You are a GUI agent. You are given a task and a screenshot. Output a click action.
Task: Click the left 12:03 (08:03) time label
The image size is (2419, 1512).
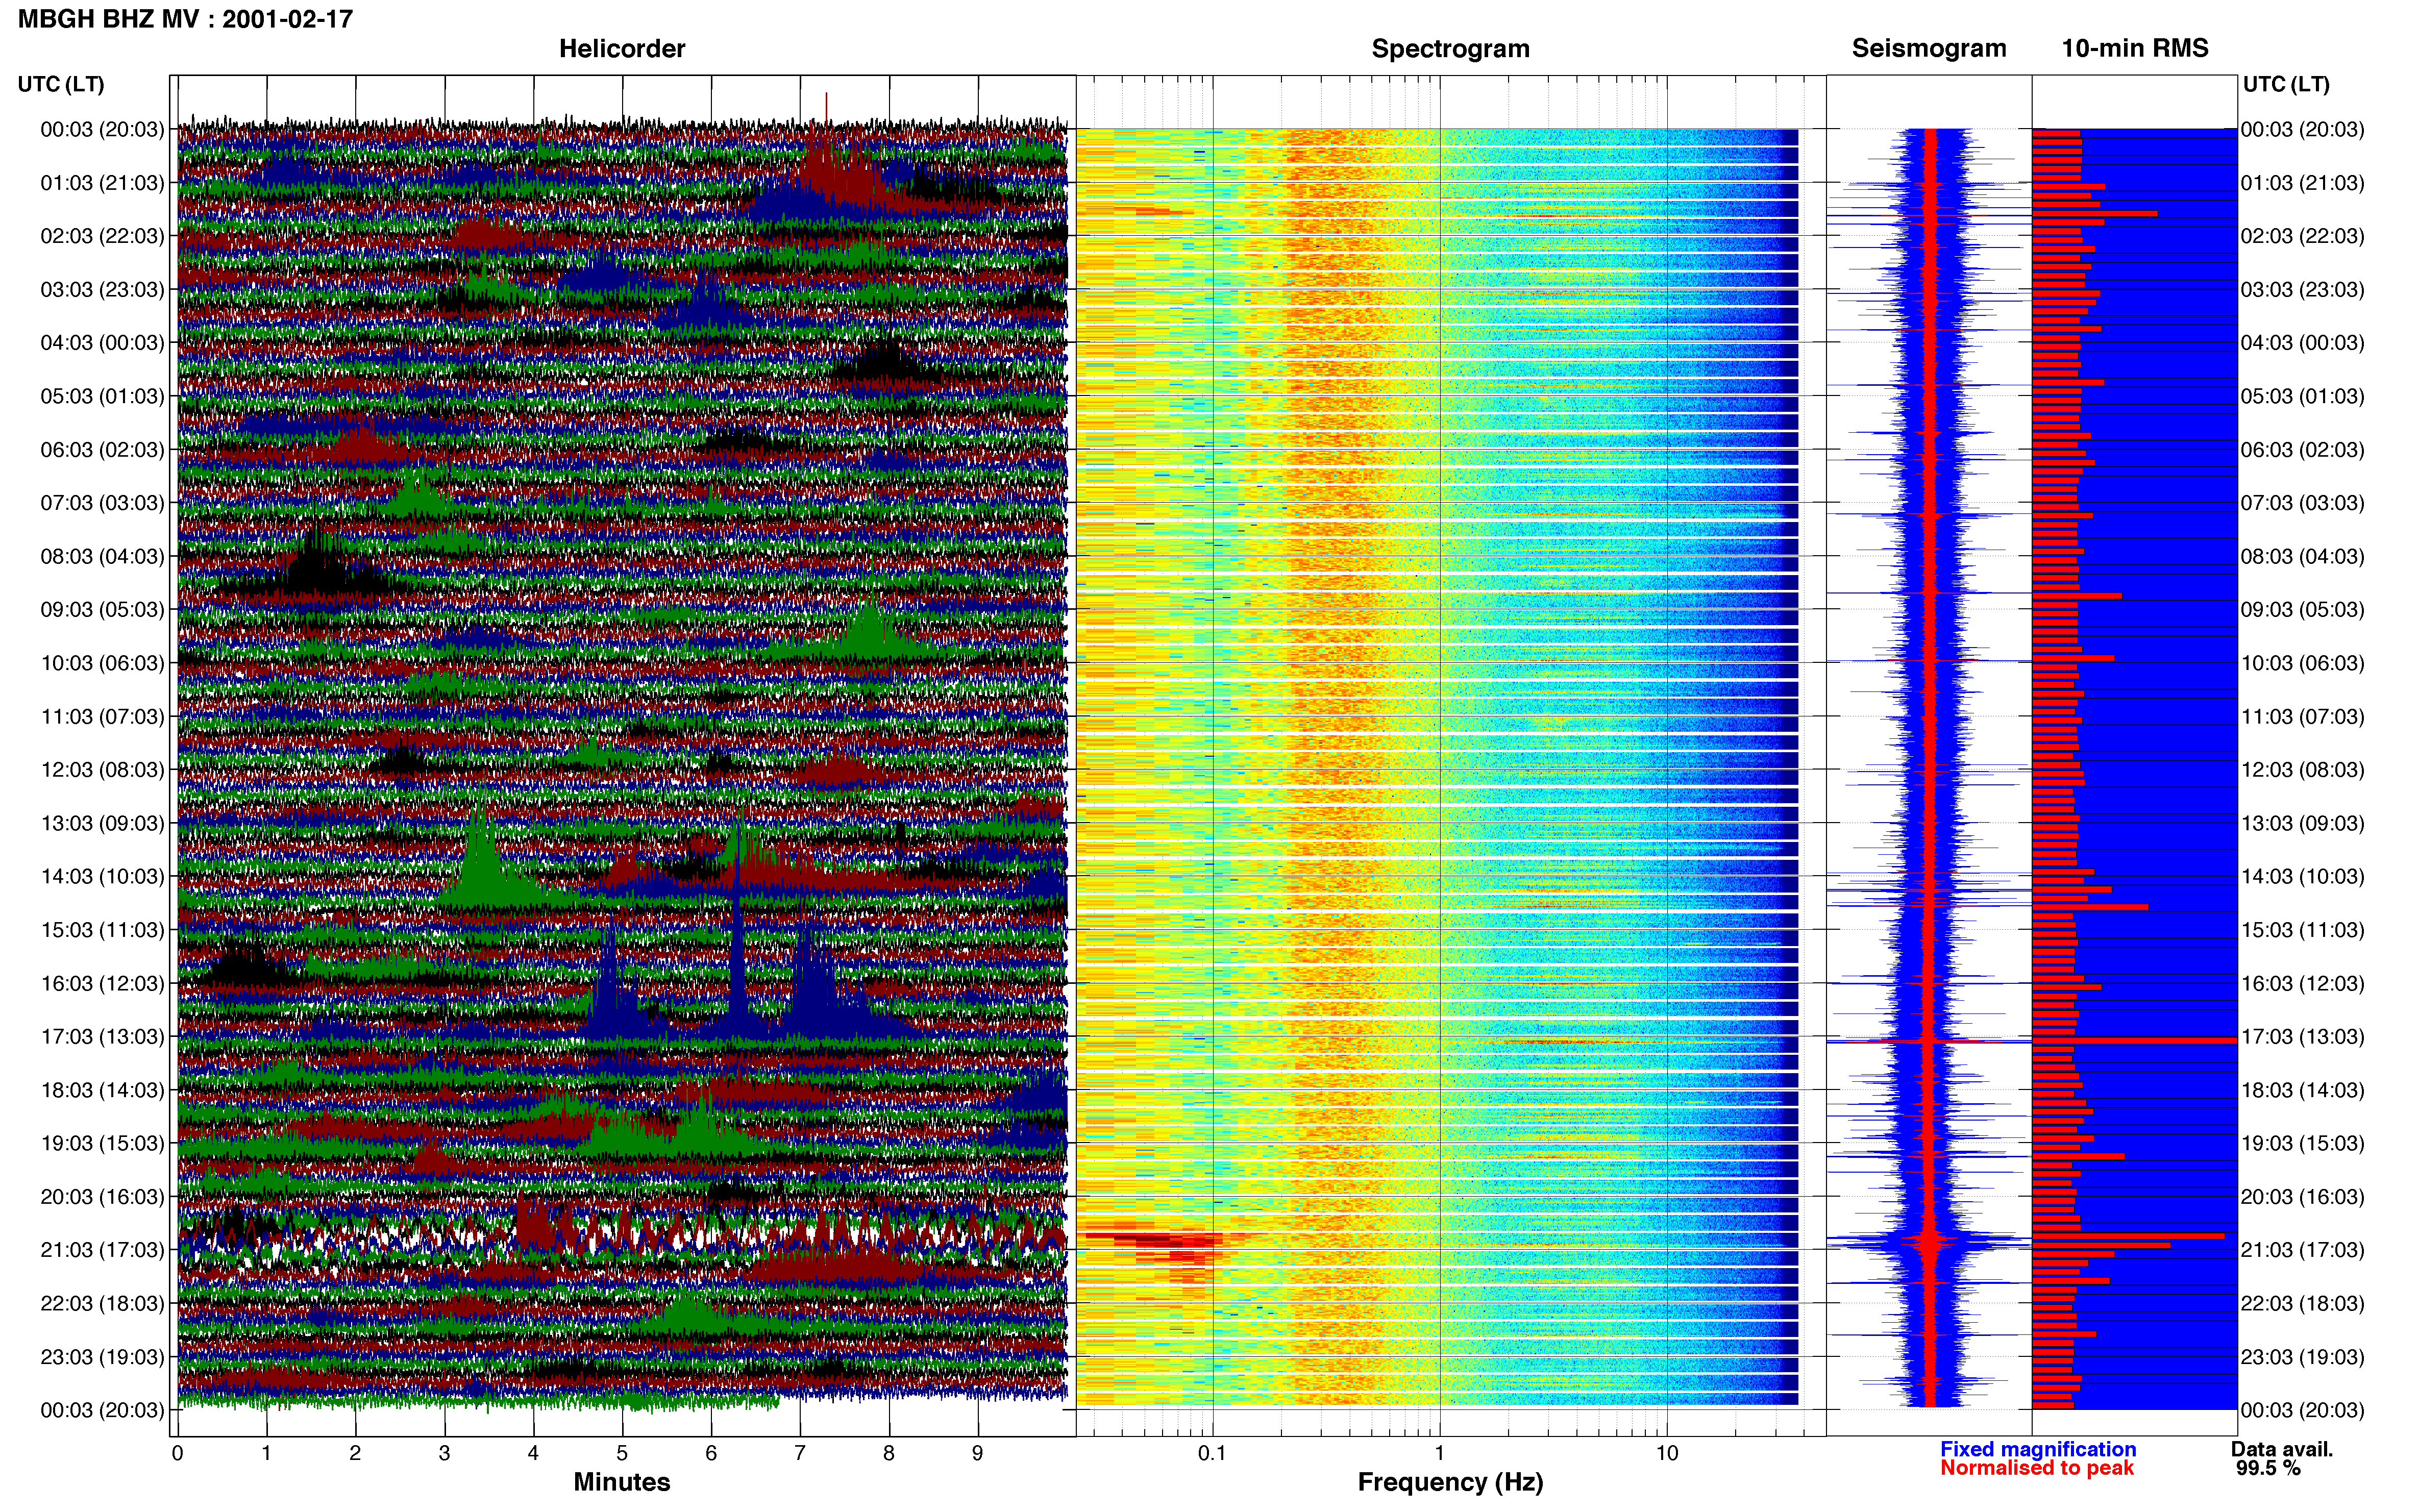[102, 770]
